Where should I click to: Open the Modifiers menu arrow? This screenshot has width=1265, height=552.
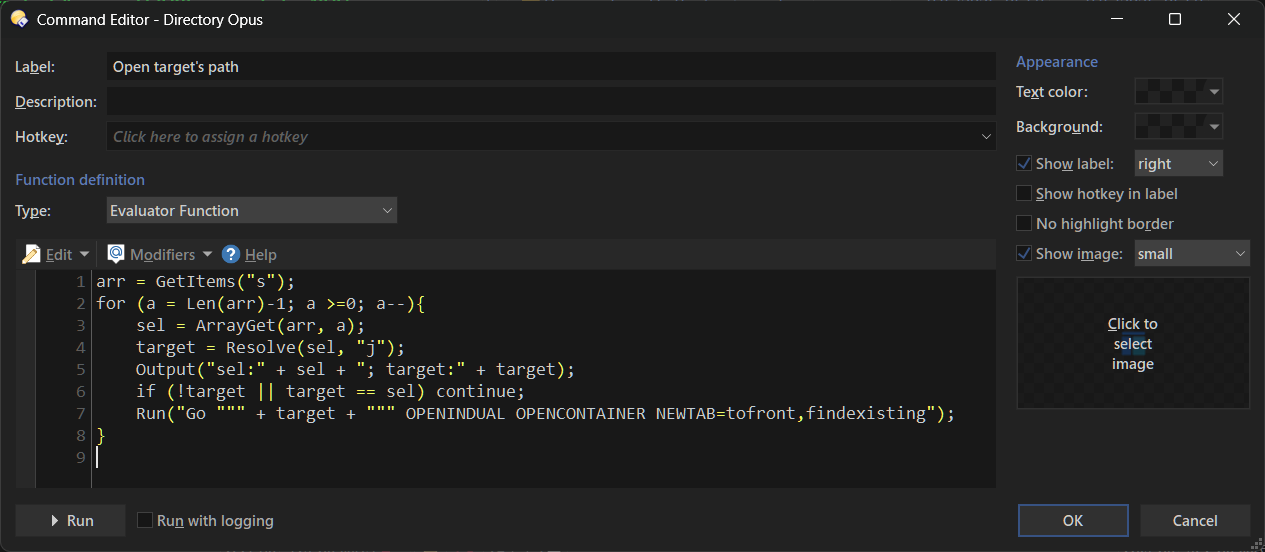(207, 254)
